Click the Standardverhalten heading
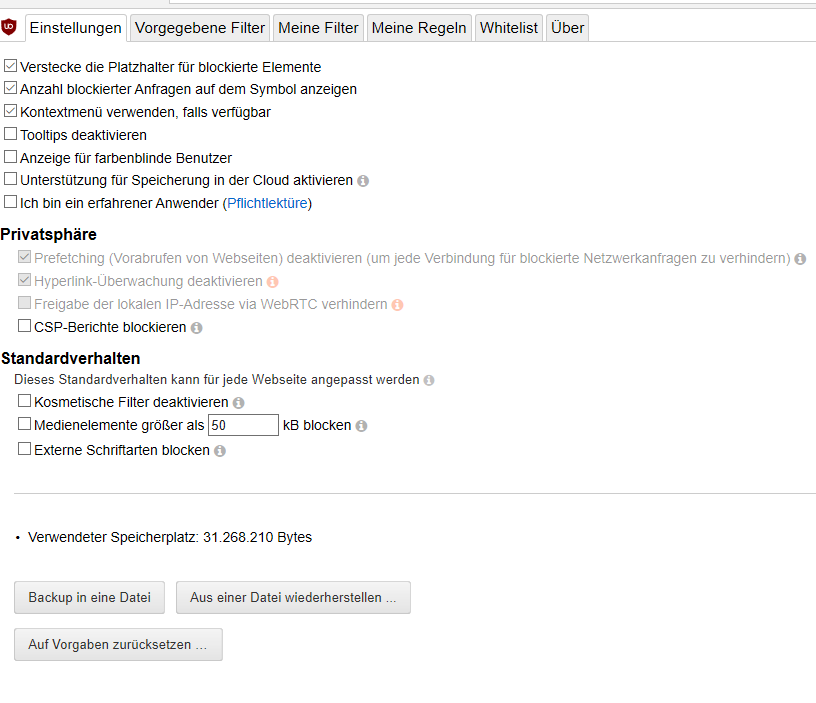Viewport: 816px width, 703px height. [71, 359]
